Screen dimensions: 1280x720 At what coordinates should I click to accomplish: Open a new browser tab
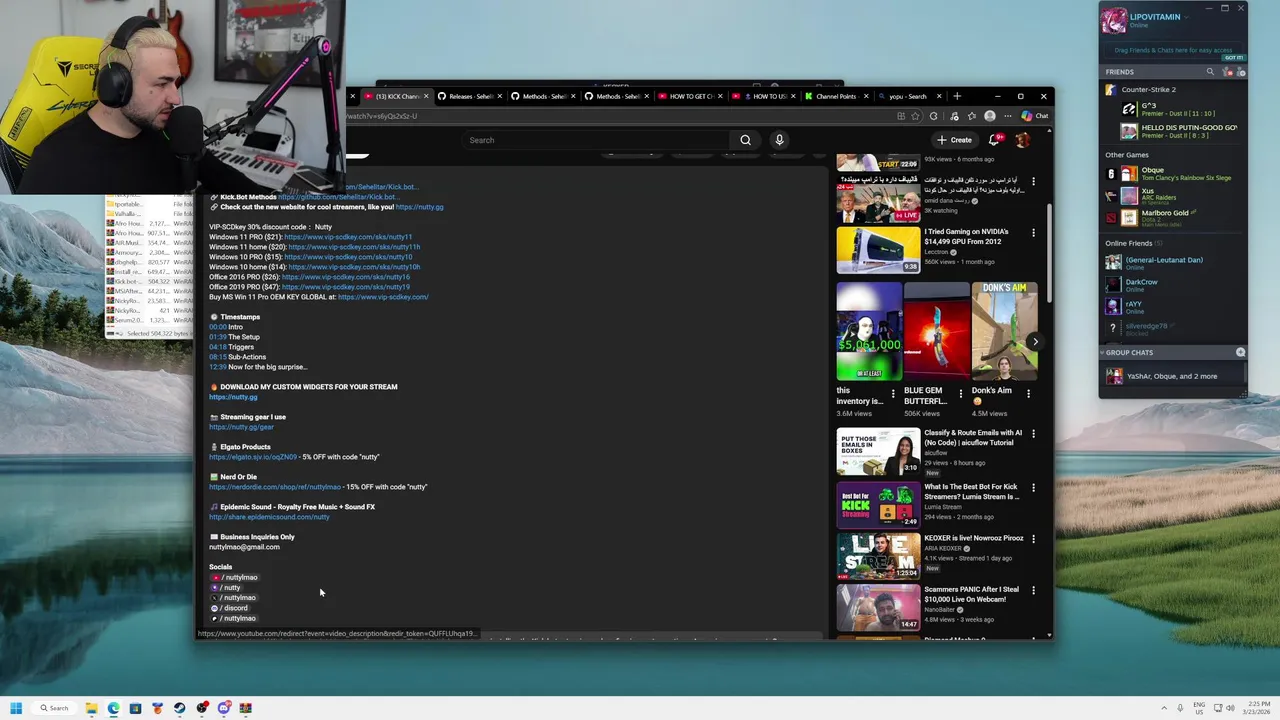click(x=957, y=96)
